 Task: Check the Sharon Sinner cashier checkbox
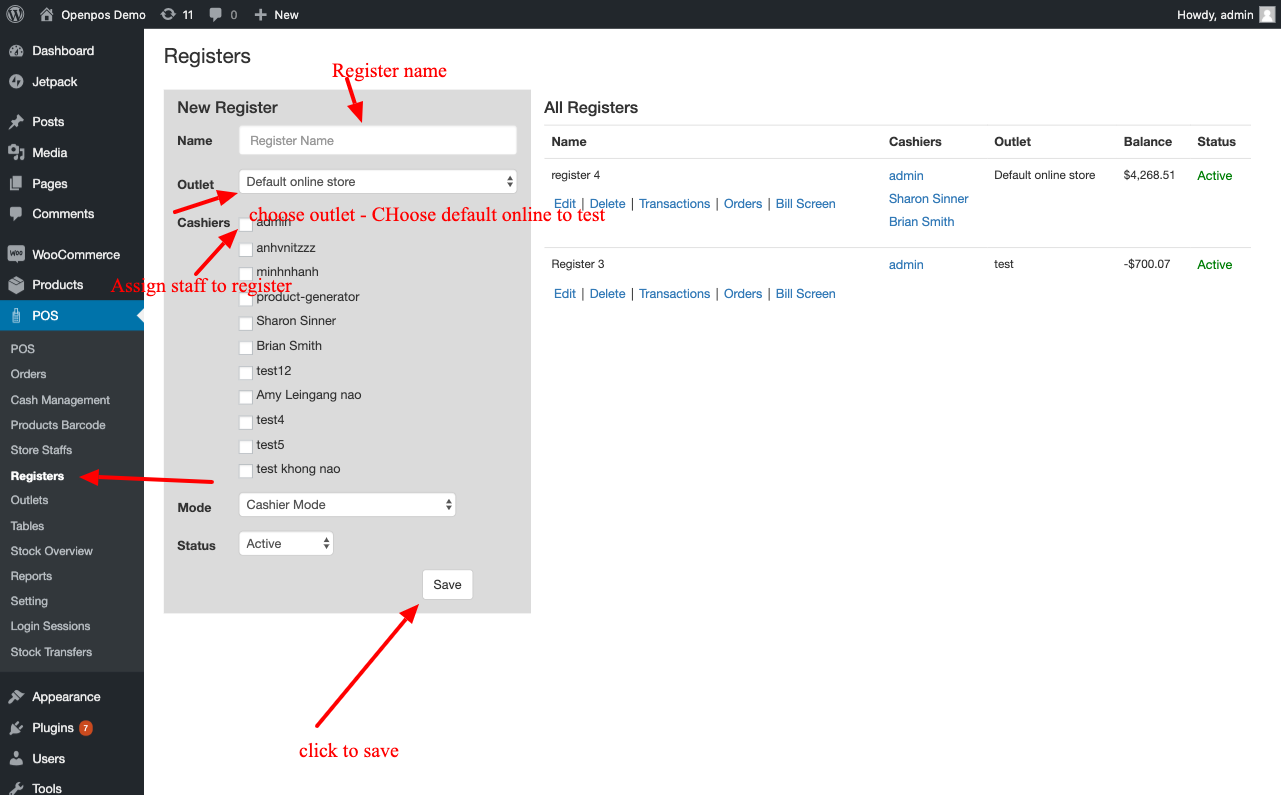(246, 322)
